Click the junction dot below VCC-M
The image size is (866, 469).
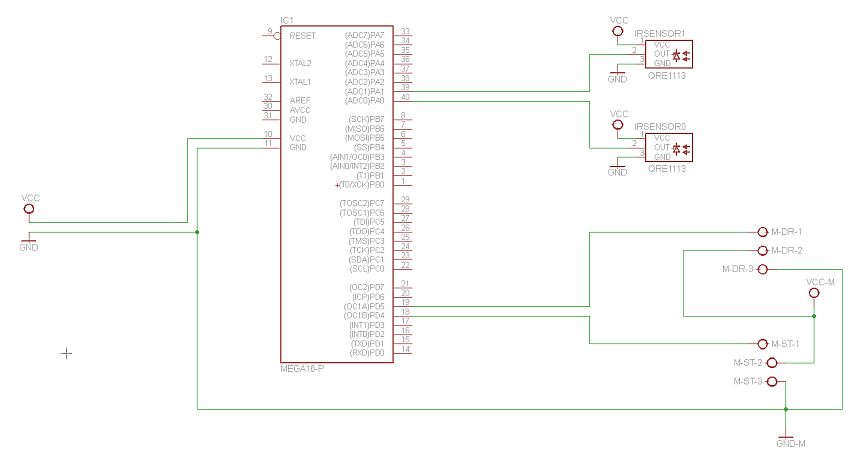814,316
